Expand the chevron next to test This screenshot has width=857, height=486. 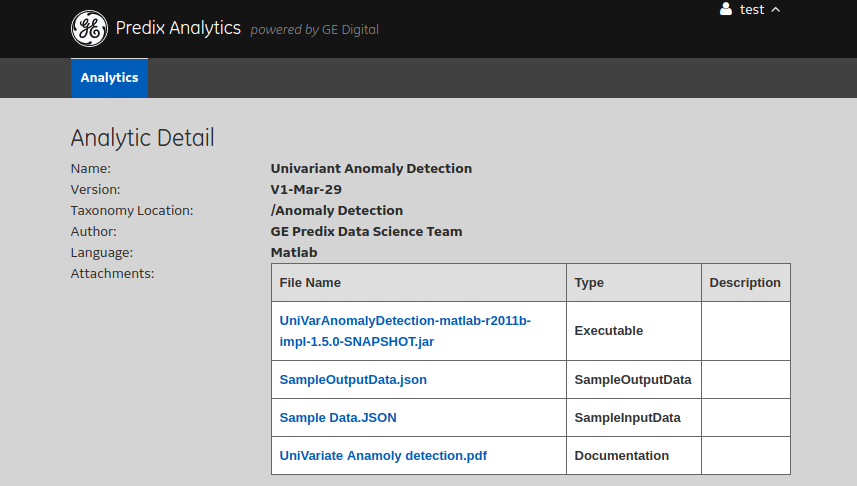pos(775,9)
